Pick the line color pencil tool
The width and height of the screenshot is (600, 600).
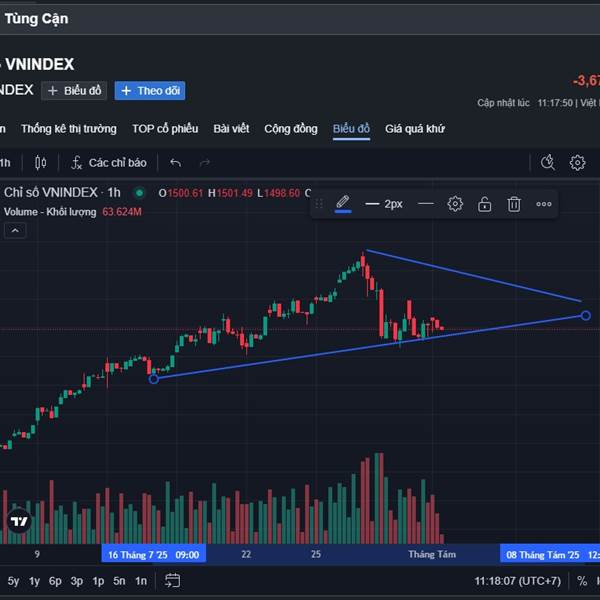343,204
